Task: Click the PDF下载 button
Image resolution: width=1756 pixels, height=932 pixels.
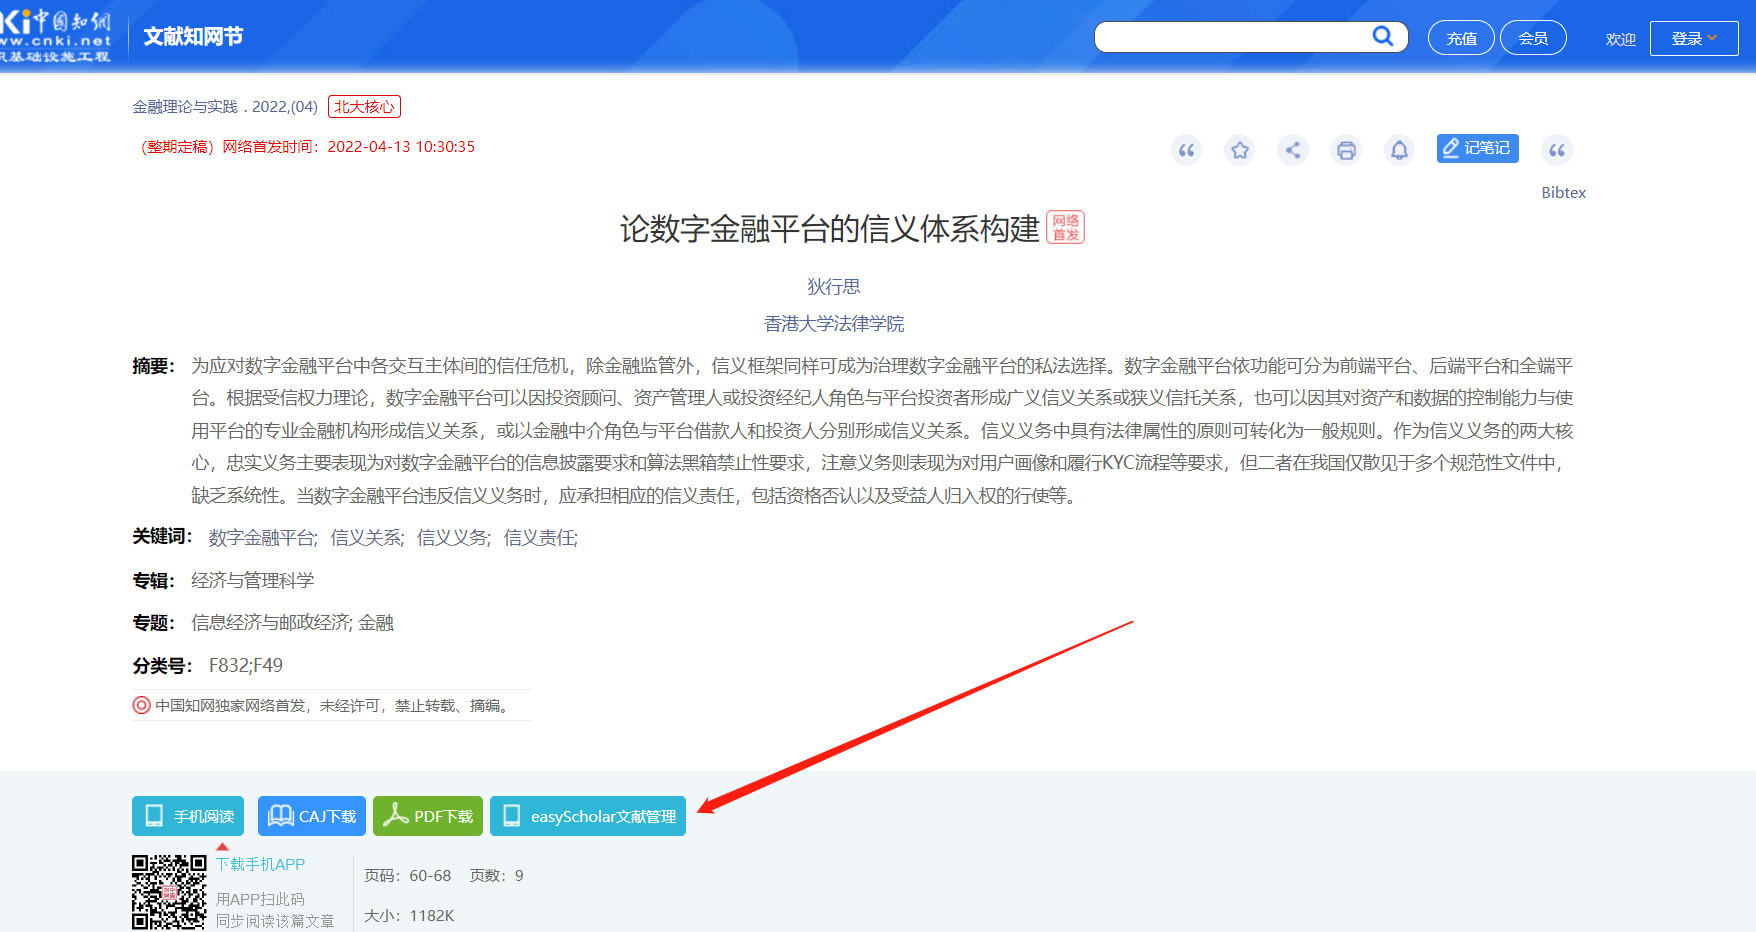Action: coord(428,816)
